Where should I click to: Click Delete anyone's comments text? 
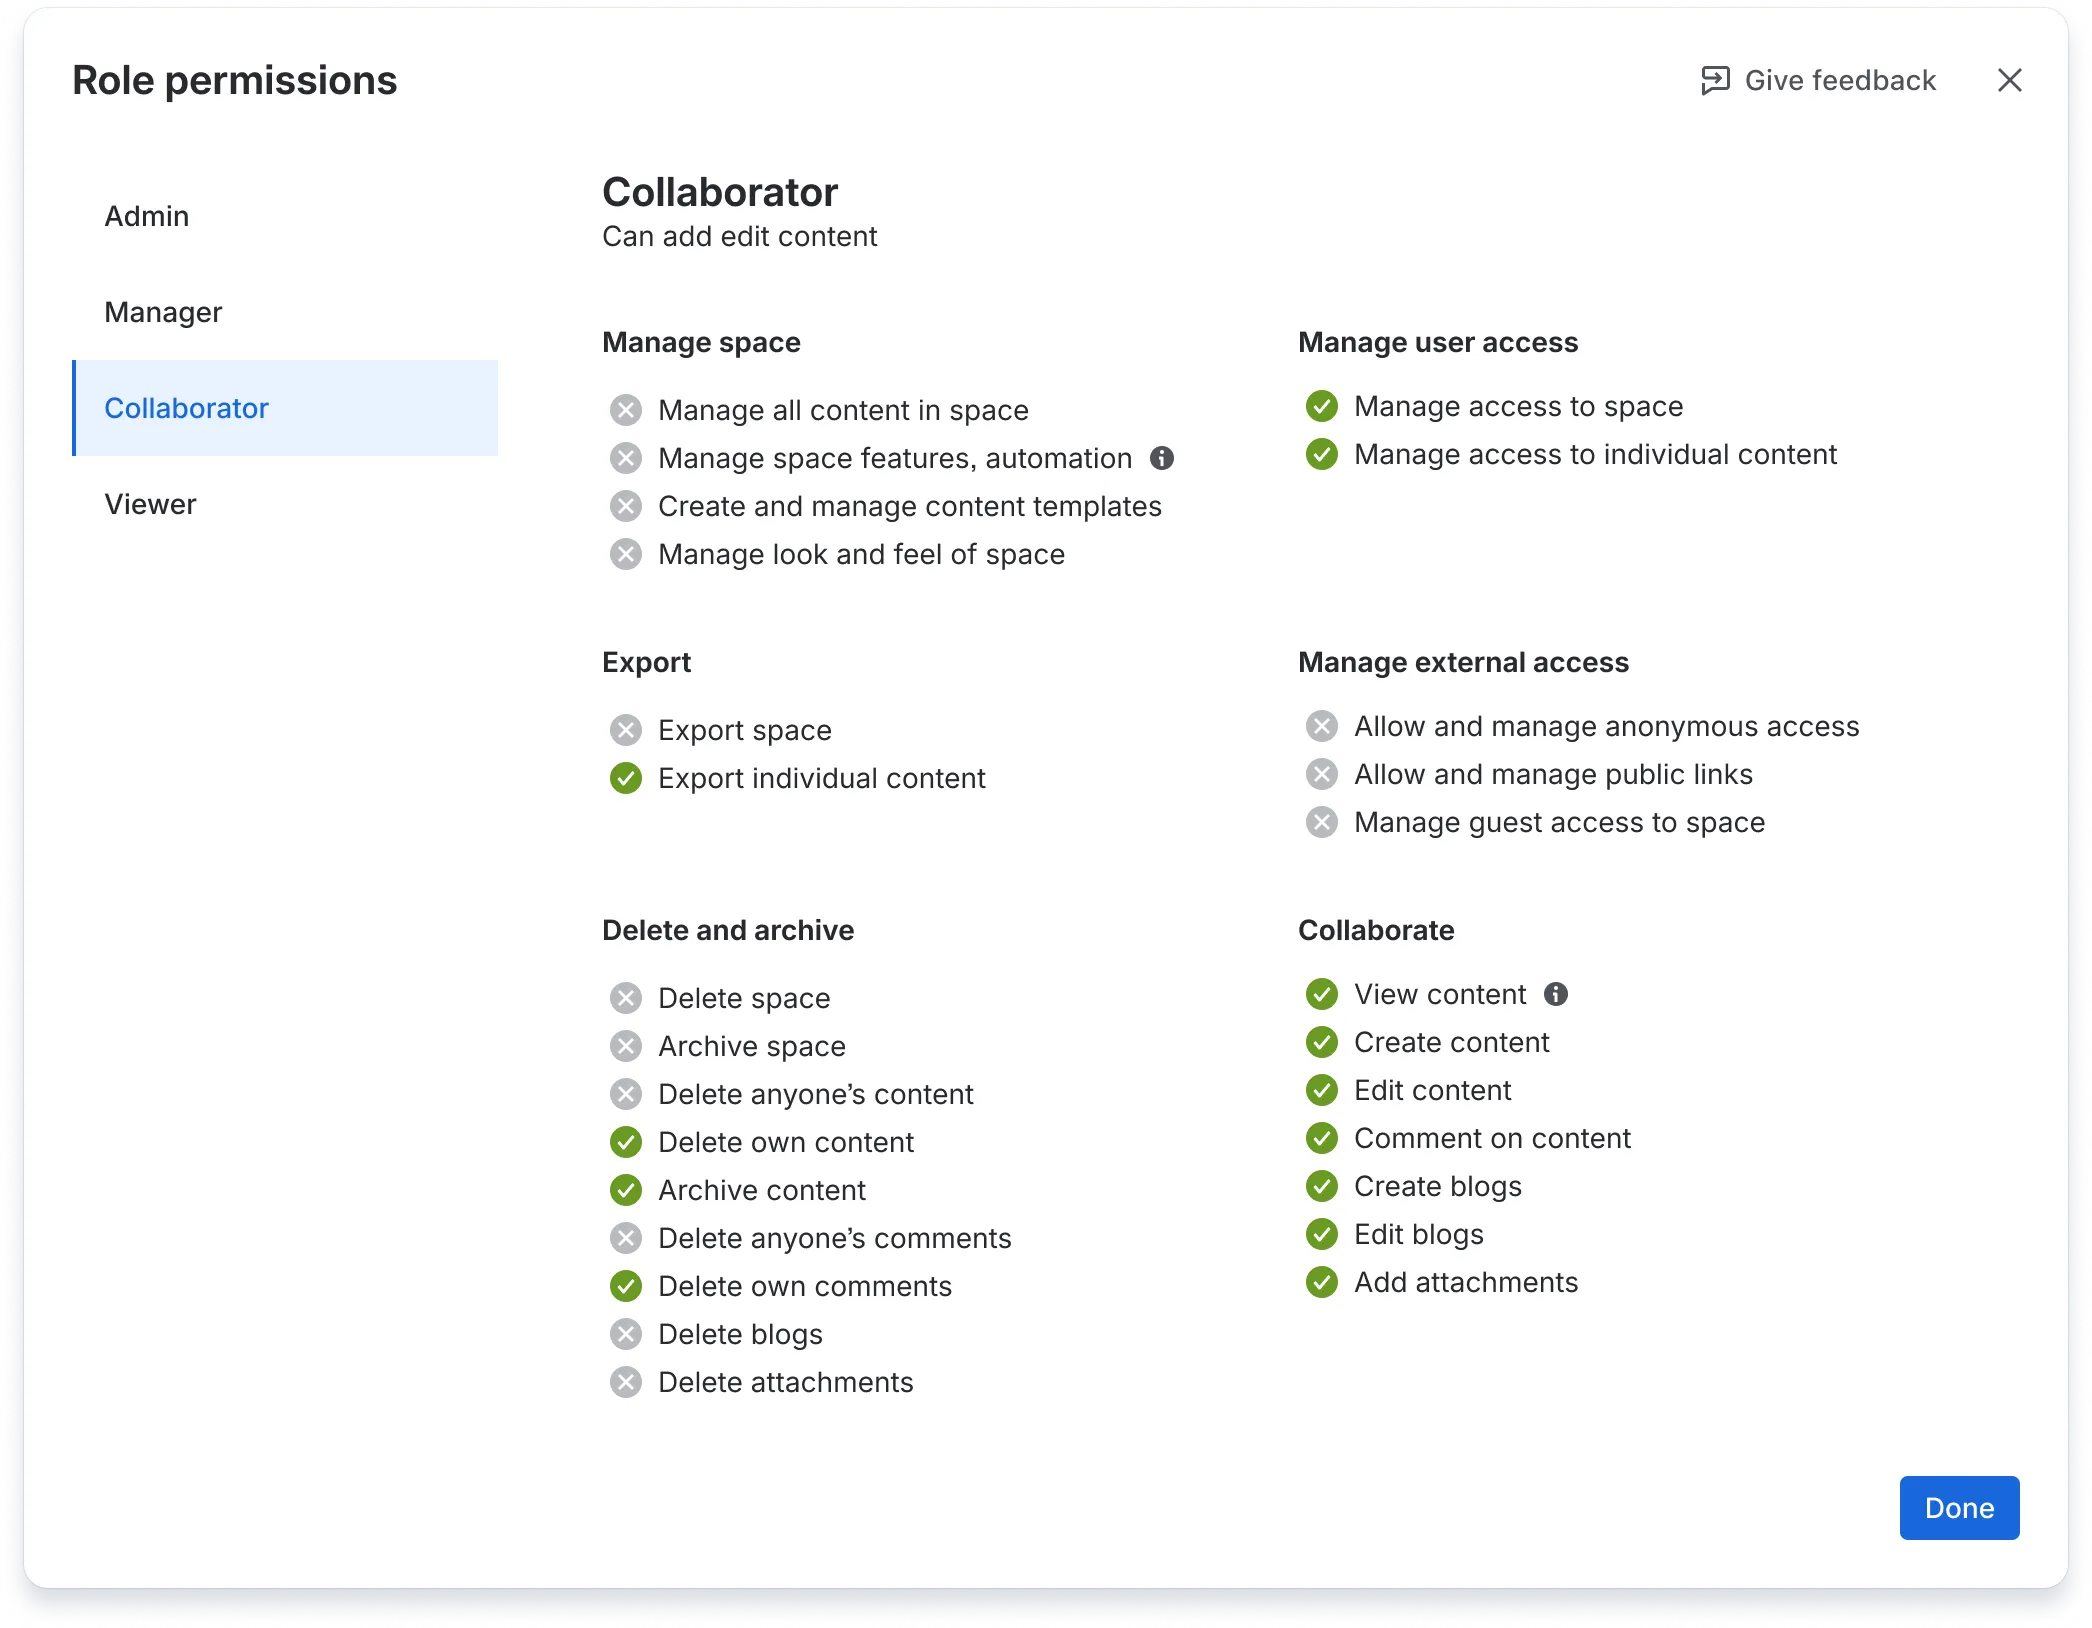(x=835, y=1238)
